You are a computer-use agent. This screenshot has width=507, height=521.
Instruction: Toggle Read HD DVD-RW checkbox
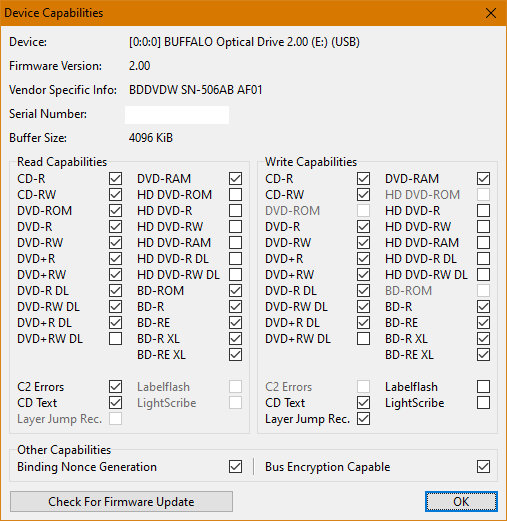pyautogui.click(x=235, y=227)
